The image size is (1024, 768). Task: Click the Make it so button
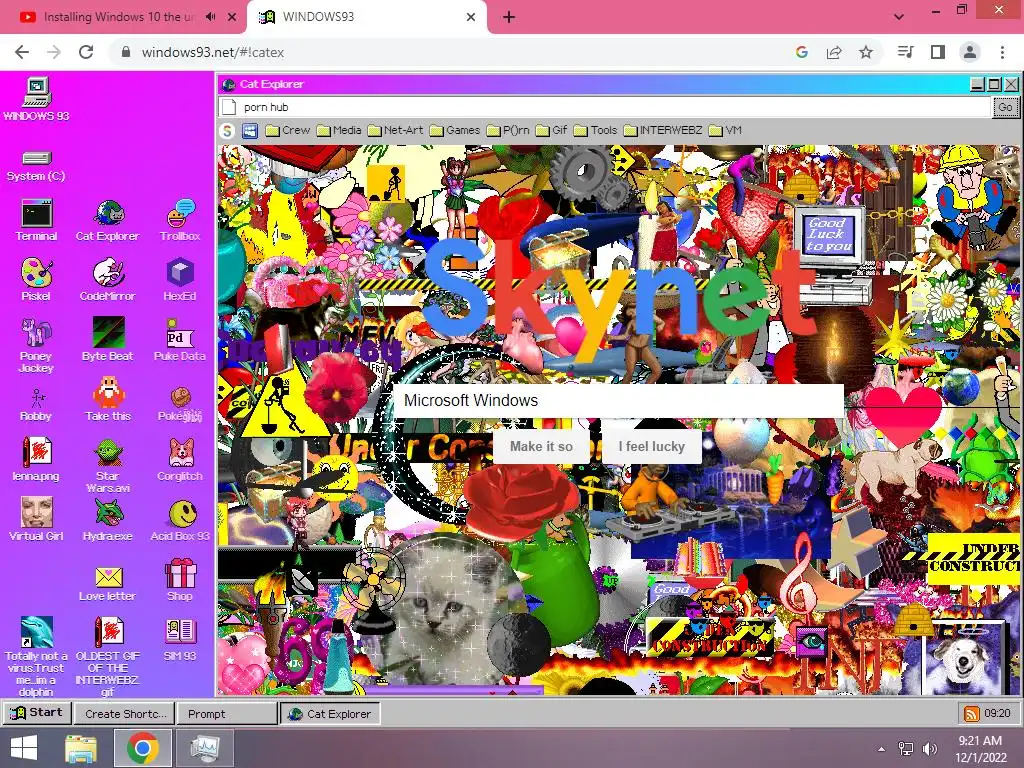[541, 446]
